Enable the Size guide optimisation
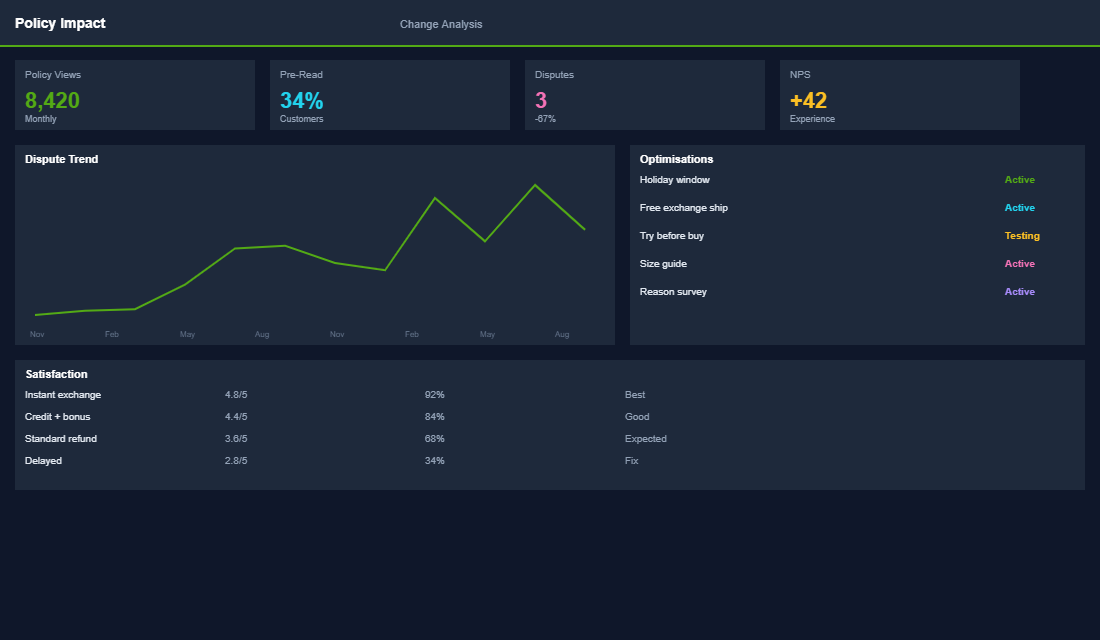 tap(1019, 263)
